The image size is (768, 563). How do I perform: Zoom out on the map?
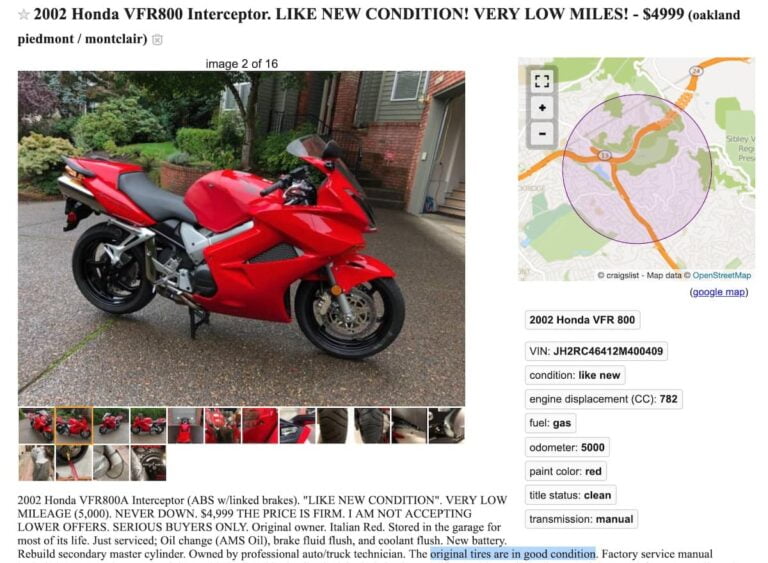(x=542, y=133)
